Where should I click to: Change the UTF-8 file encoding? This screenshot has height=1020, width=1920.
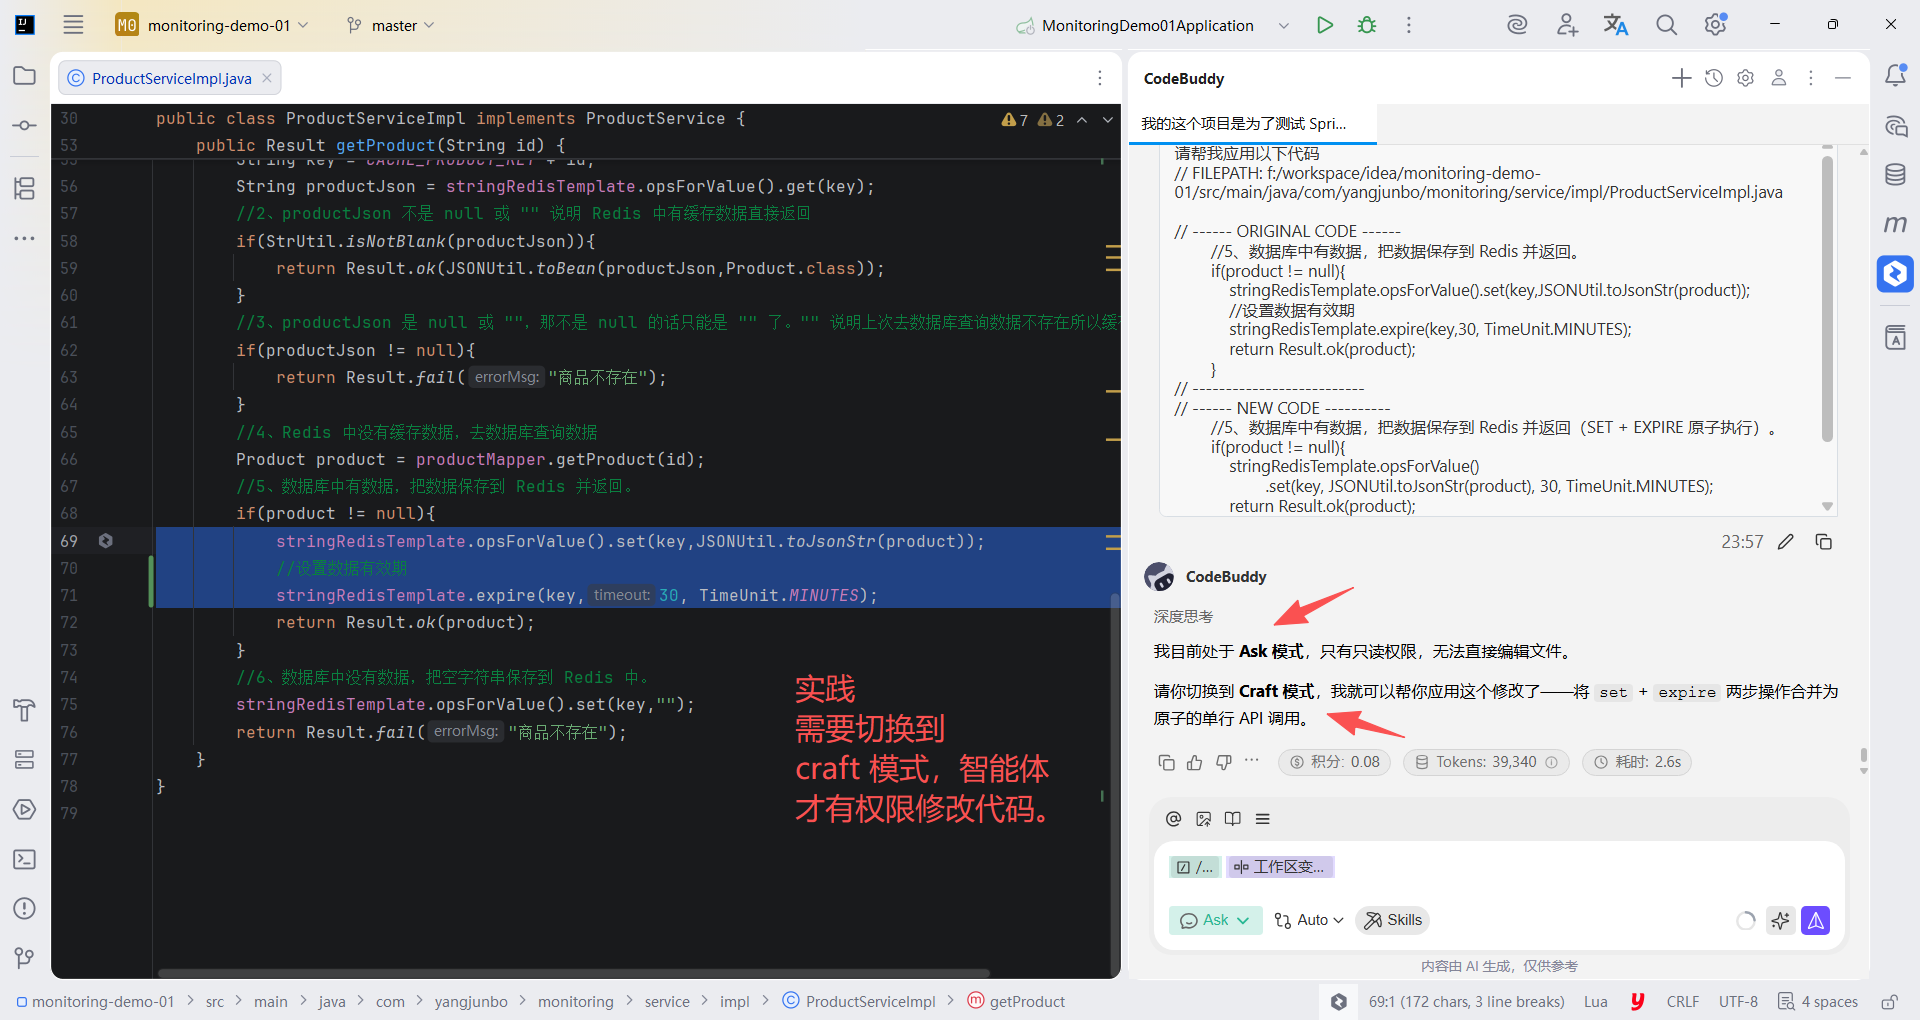coord(1738,1002)
